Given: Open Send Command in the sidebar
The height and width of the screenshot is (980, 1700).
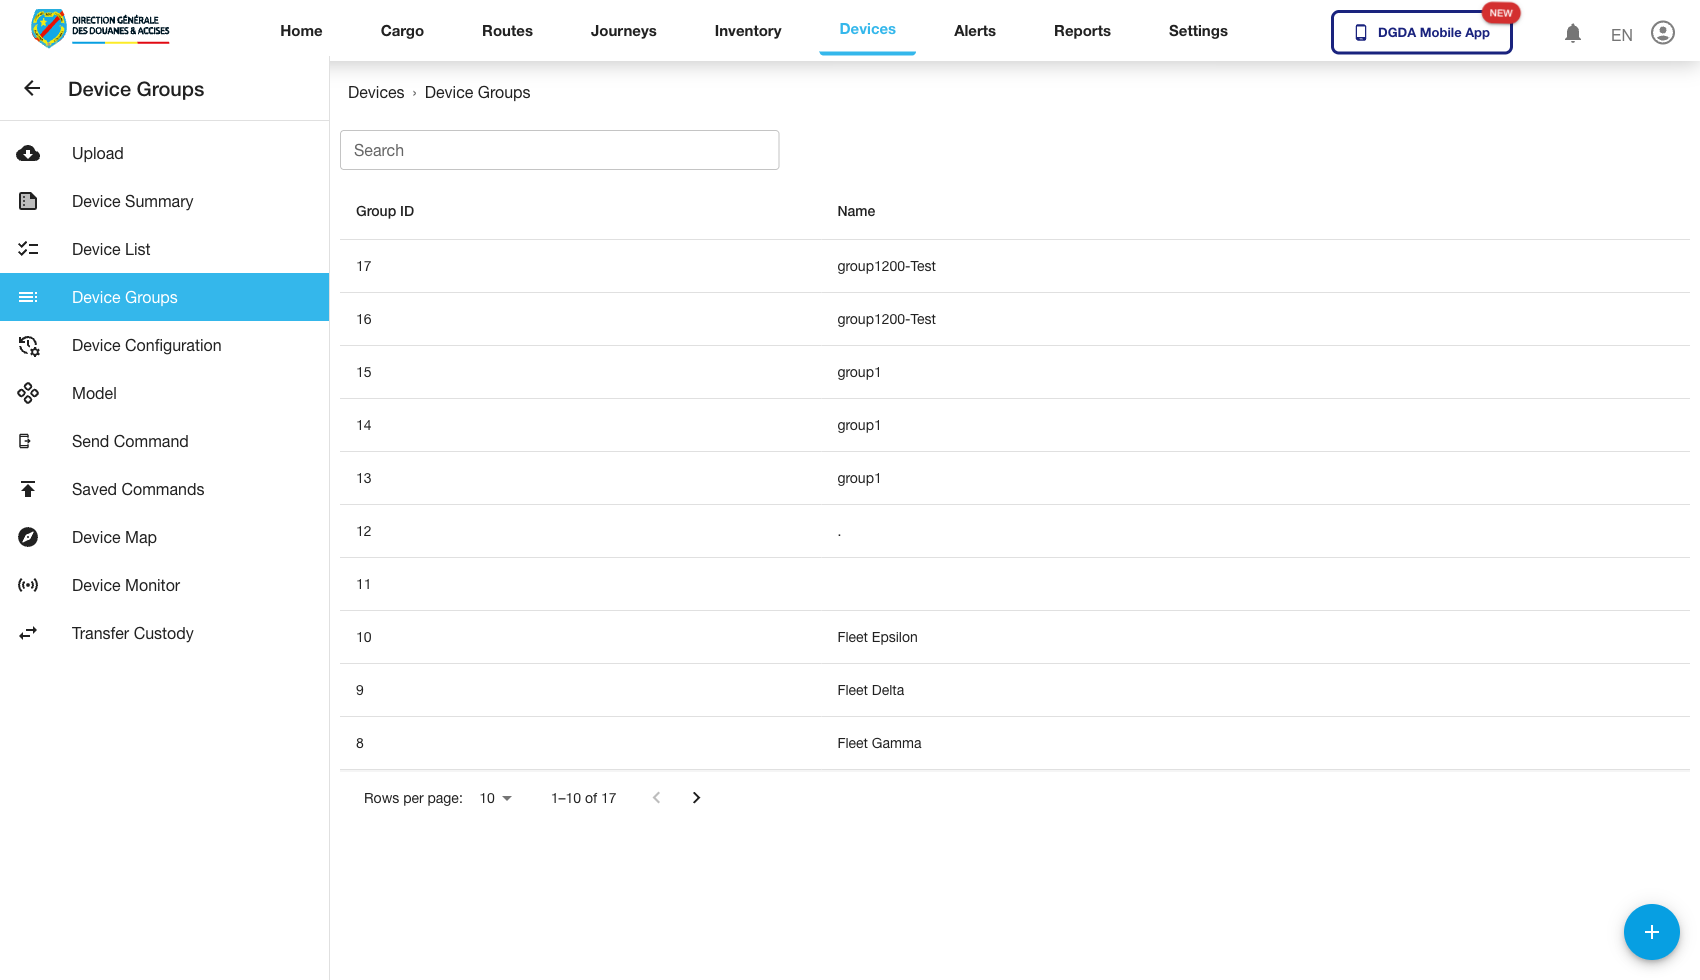Looking at the screenshot, I should [130, 441].
